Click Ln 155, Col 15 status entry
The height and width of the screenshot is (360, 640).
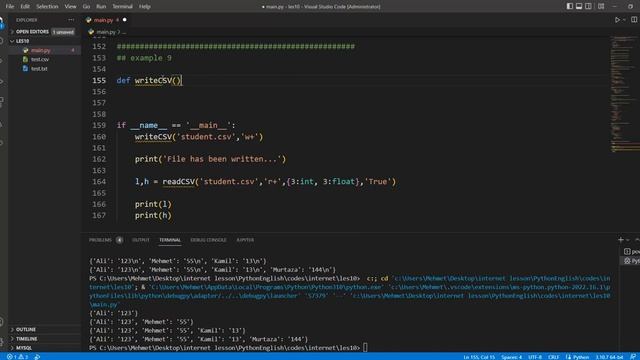[x=479, y=357]
